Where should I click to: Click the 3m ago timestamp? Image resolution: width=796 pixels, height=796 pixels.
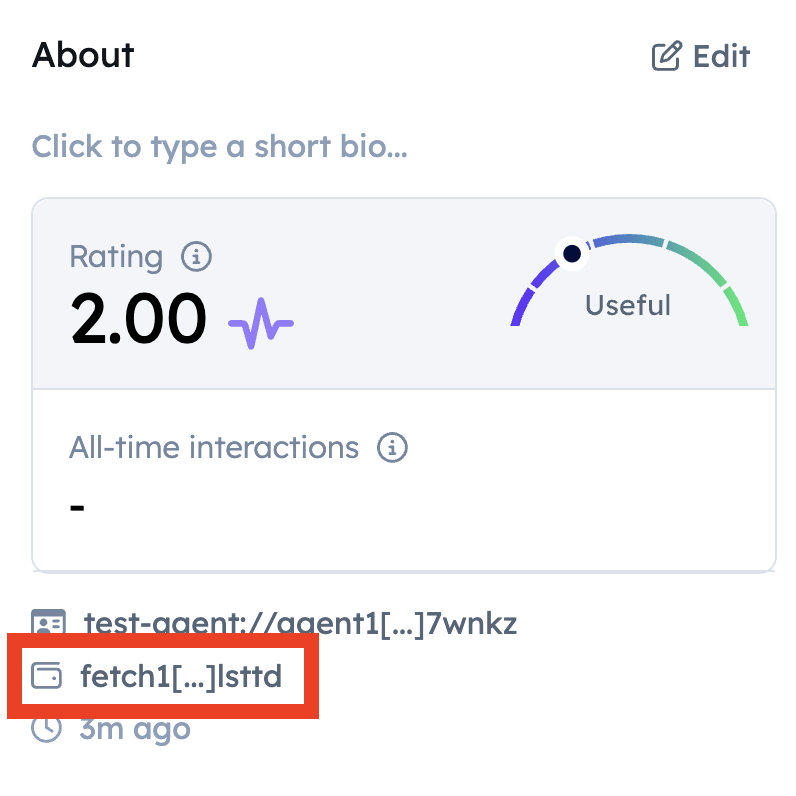tap(135, 729)
